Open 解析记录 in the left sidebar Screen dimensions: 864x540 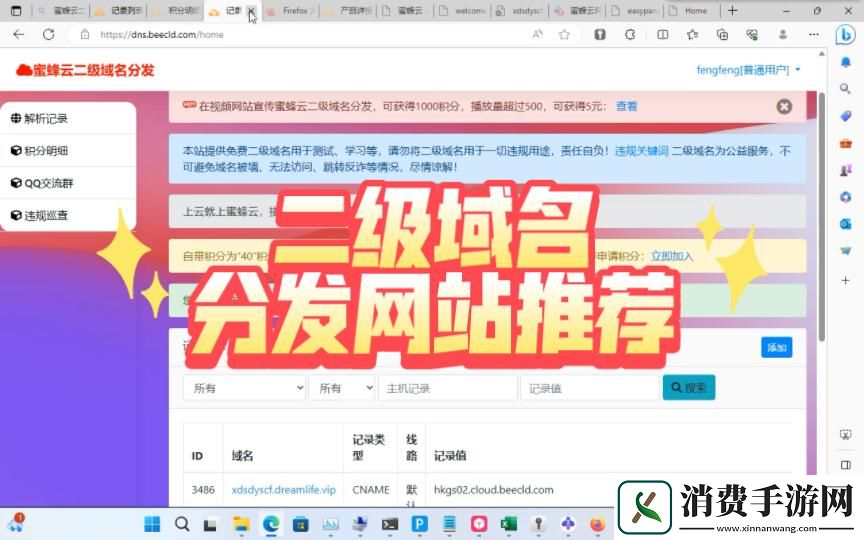(68, 118)
